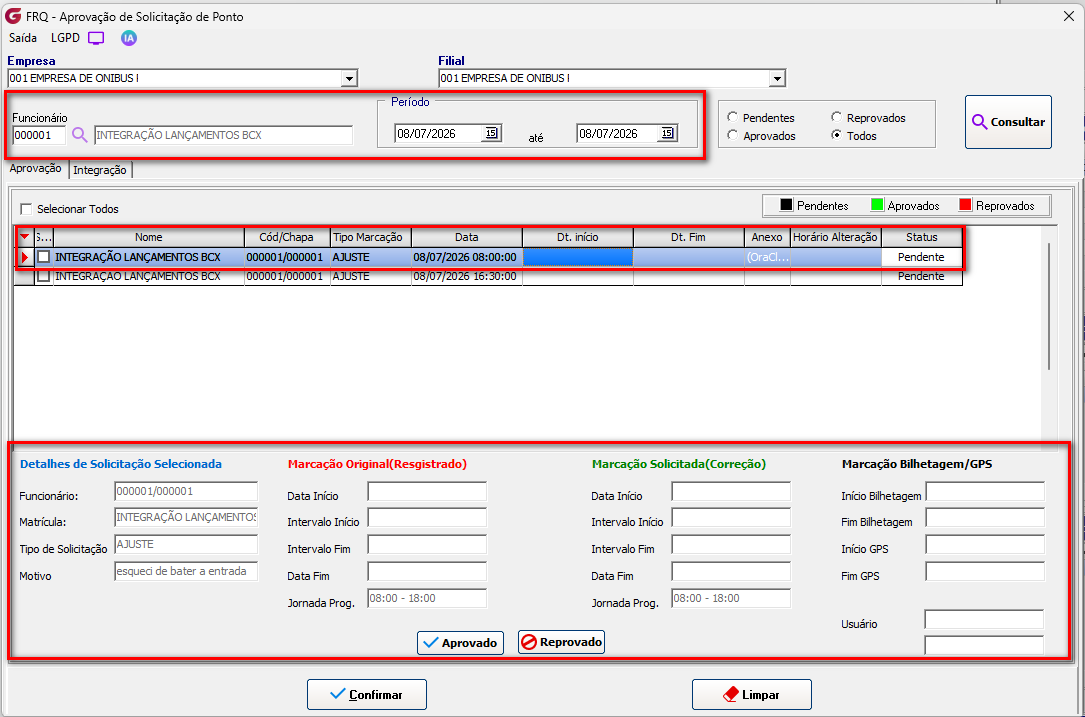Screen dimensions: 1085x717
Task: Check the Selecionar Todos checkbox
Action: coord(26,208)
